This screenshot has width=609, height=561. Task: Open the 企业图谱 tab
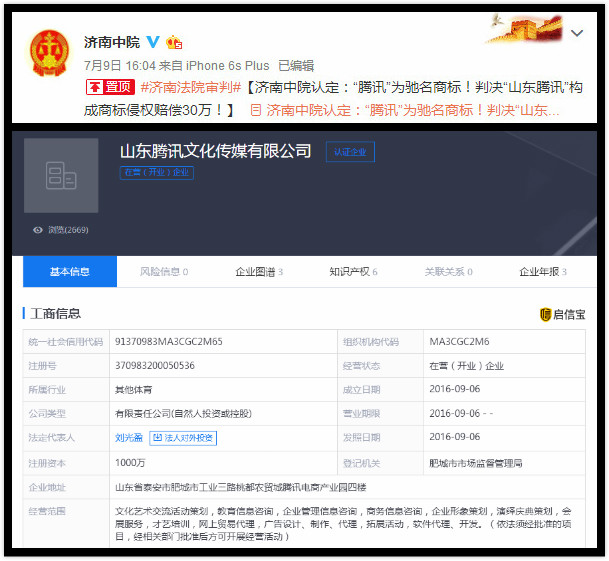259,272
